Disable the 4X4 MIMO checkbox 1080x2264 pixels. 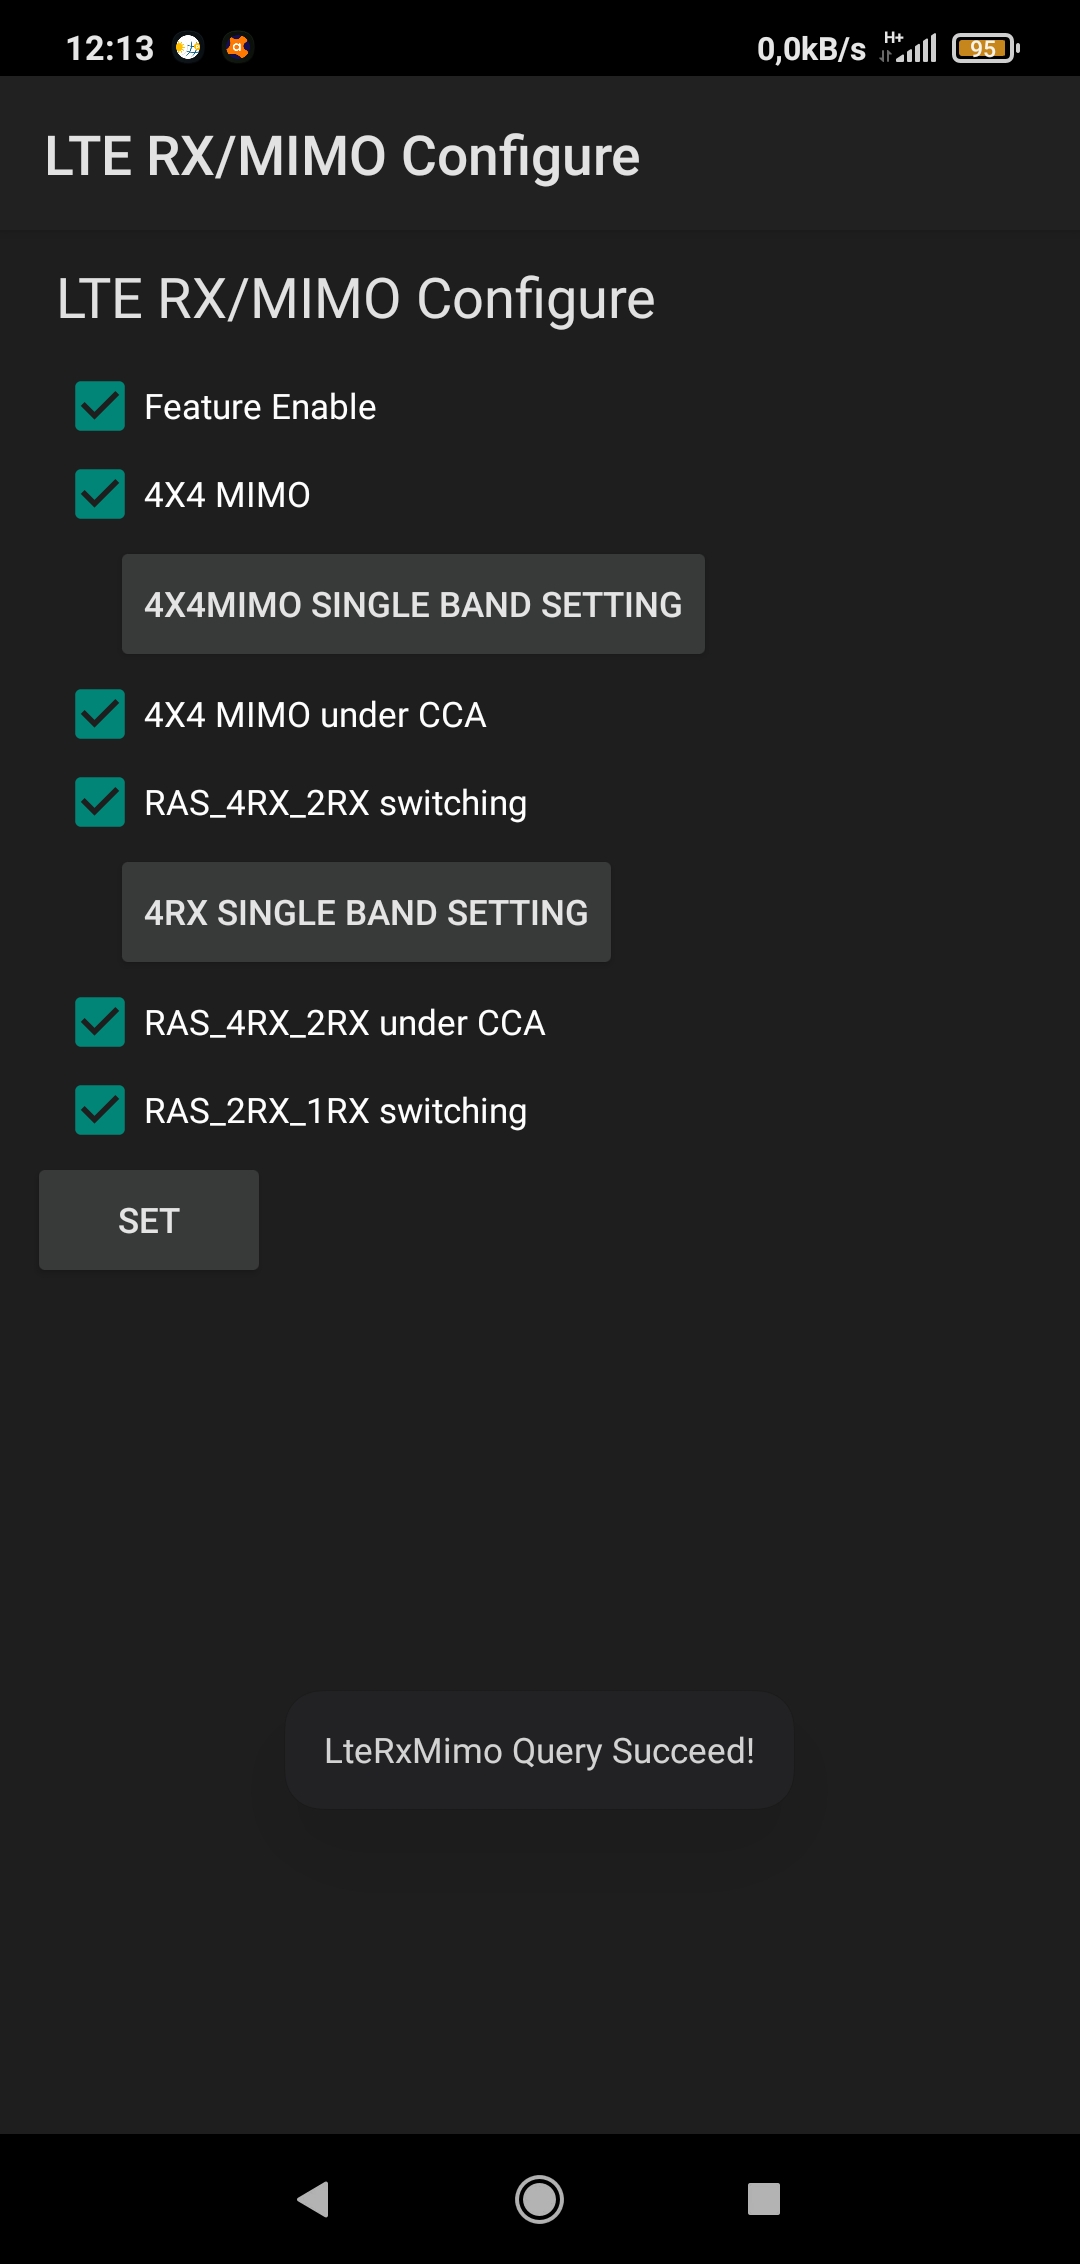tap(100, 494)
